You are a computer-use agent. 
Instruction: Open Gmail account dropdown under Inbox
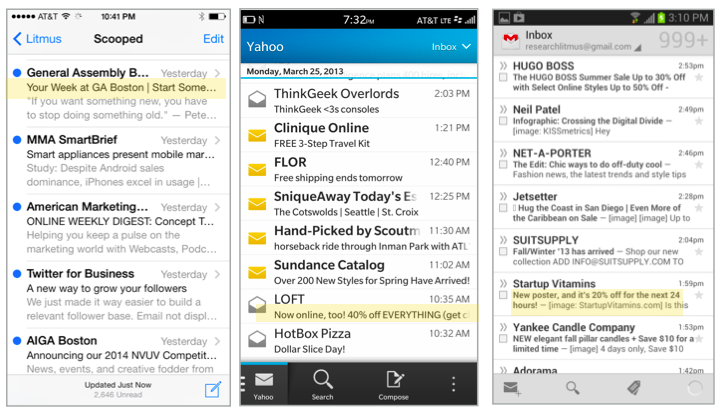pos(583,47)
